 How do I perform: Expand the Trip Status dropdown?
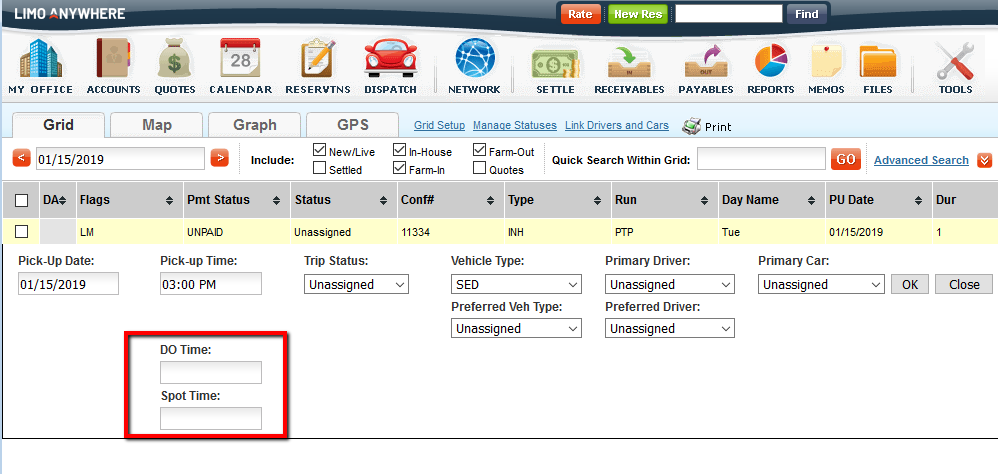point(356,284)
